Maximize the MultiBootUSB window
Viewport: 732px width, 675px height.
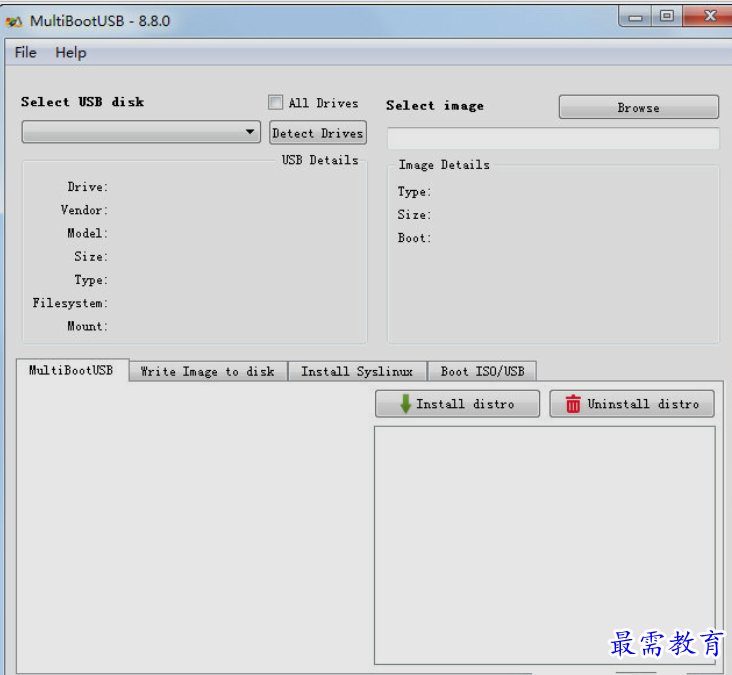(667, 16)
